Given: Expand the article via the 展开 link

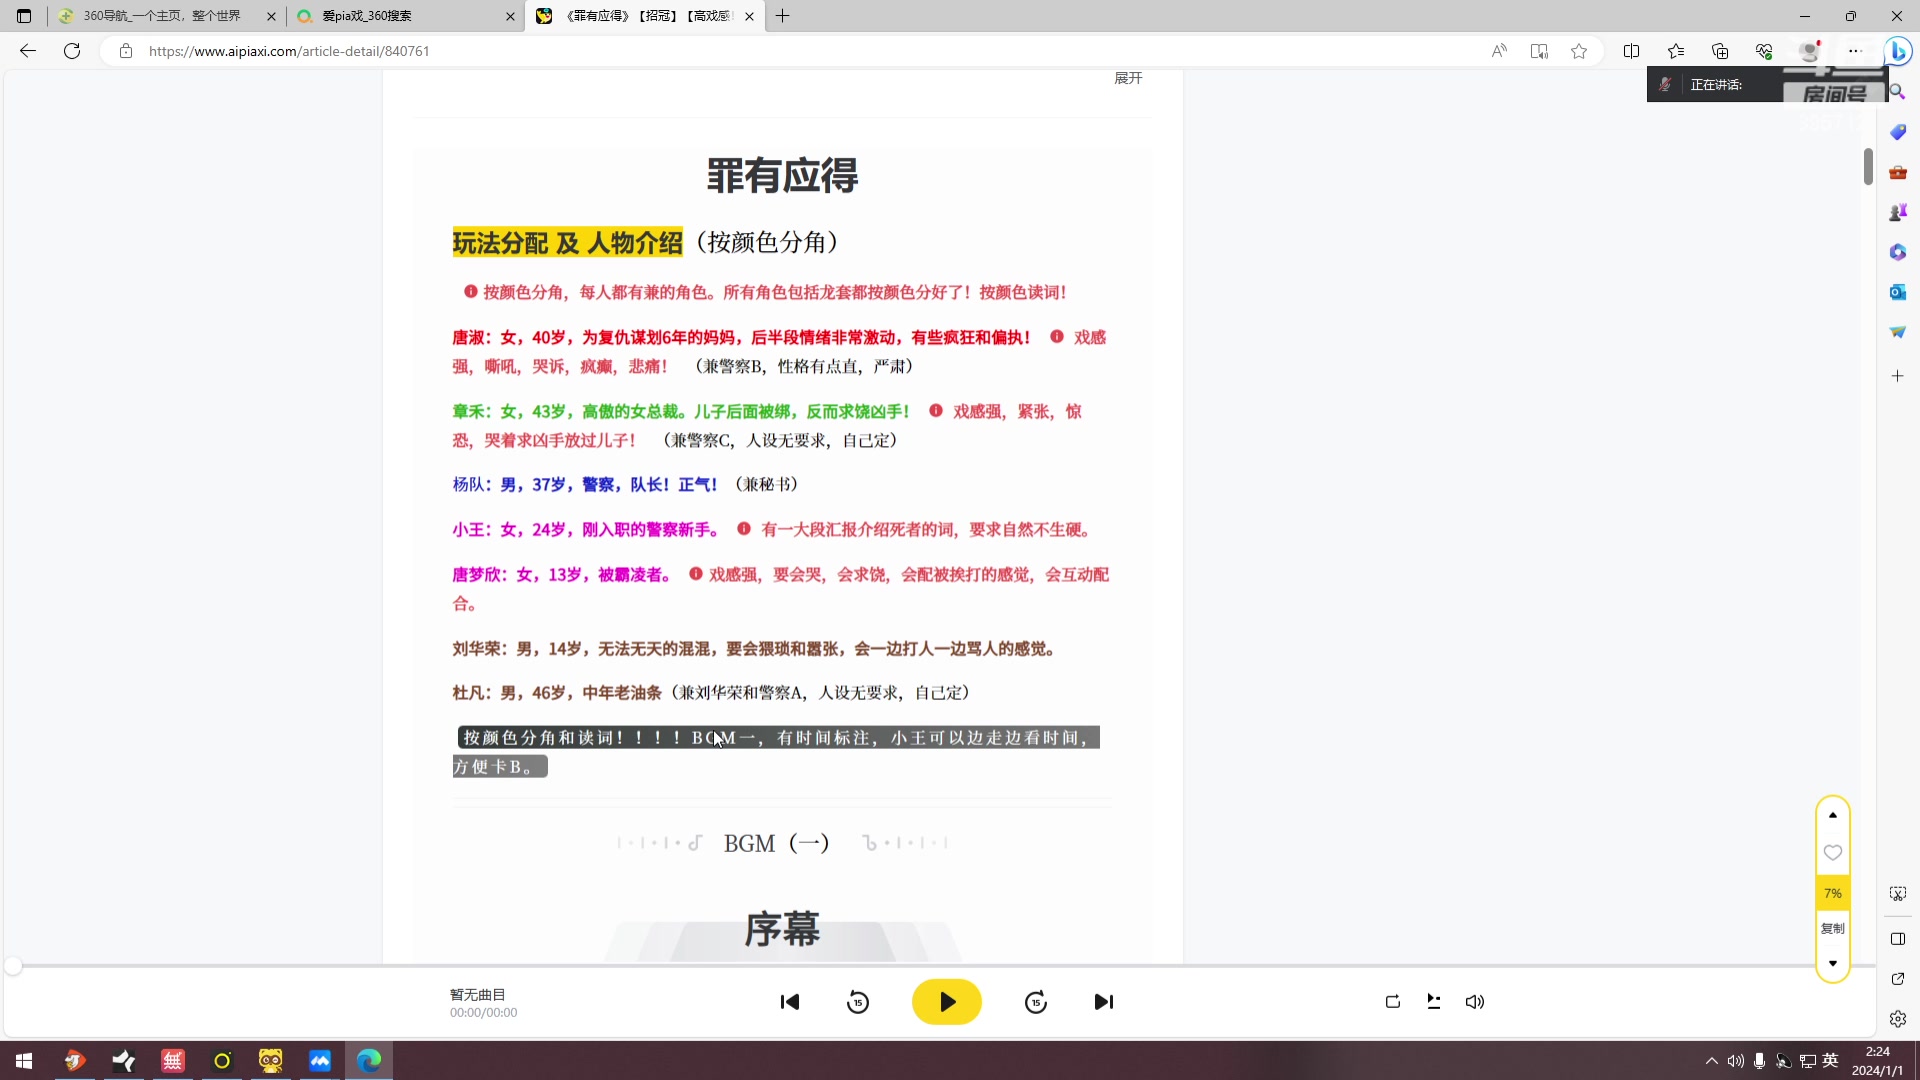Looking at the screenshot, I should 1127,77.
